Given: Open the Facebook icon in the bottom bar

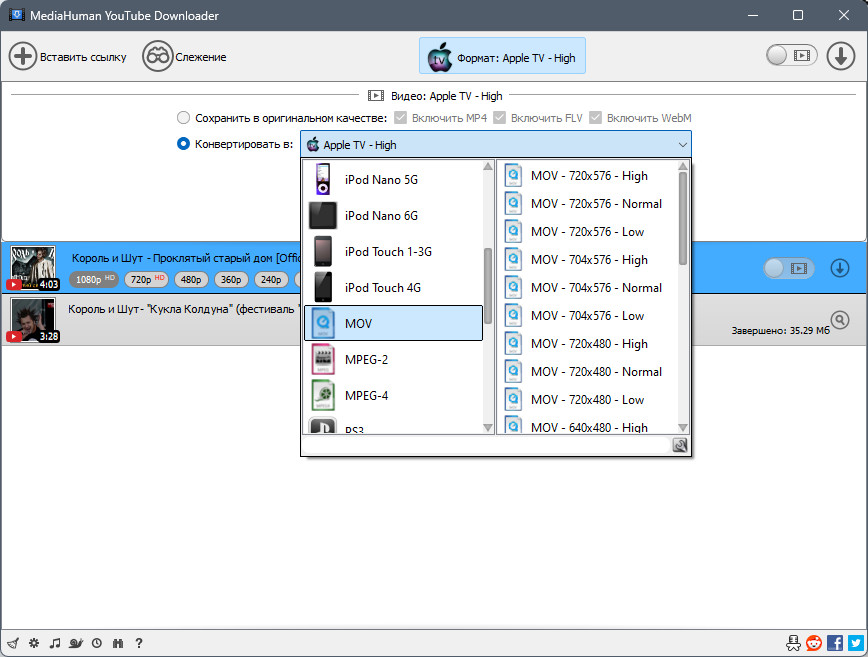Looking at the screenshot, I should click(835, 643).
